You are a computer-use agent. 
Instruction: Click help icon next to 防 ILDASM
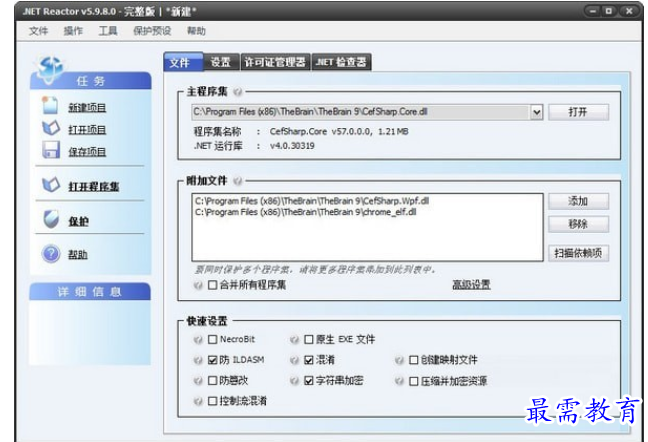[198, 360]
